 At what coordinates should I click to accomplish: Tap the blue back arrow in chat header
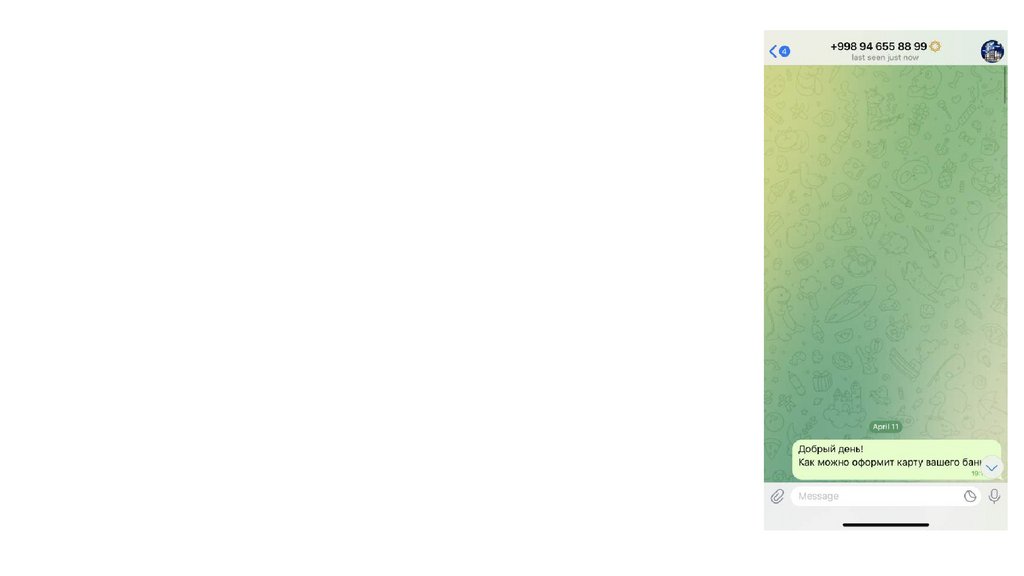[773, 52]
